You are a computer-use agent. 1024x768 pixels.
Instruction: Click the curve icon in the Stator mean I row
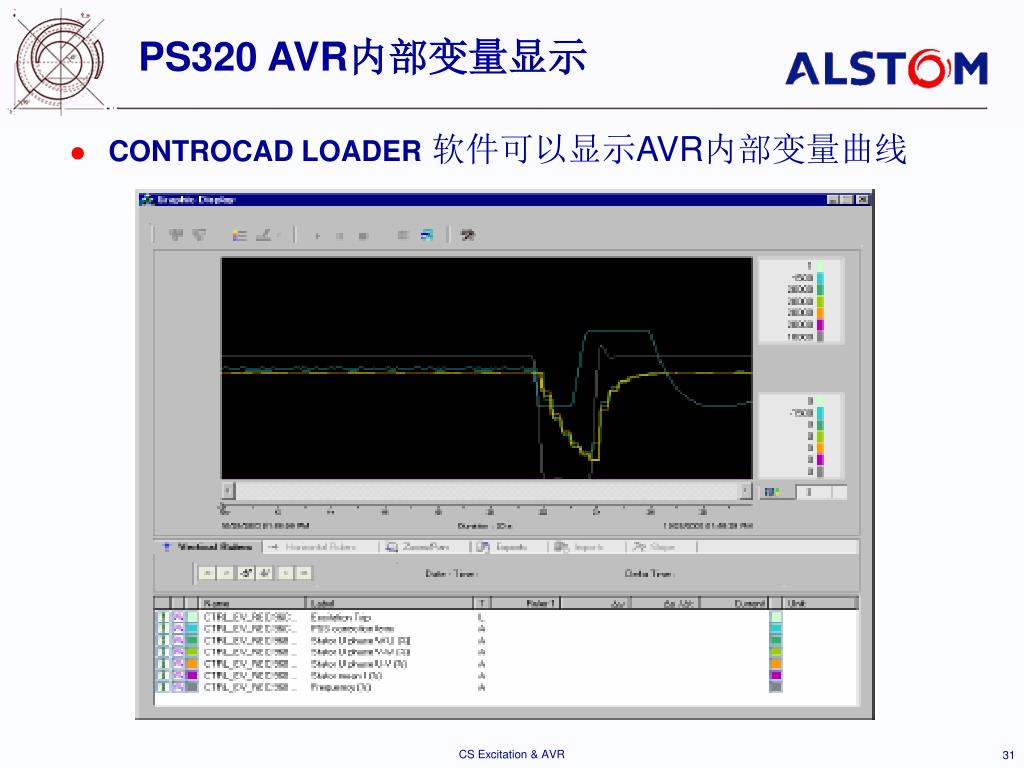pyautogui.click(x=178, y=676)
